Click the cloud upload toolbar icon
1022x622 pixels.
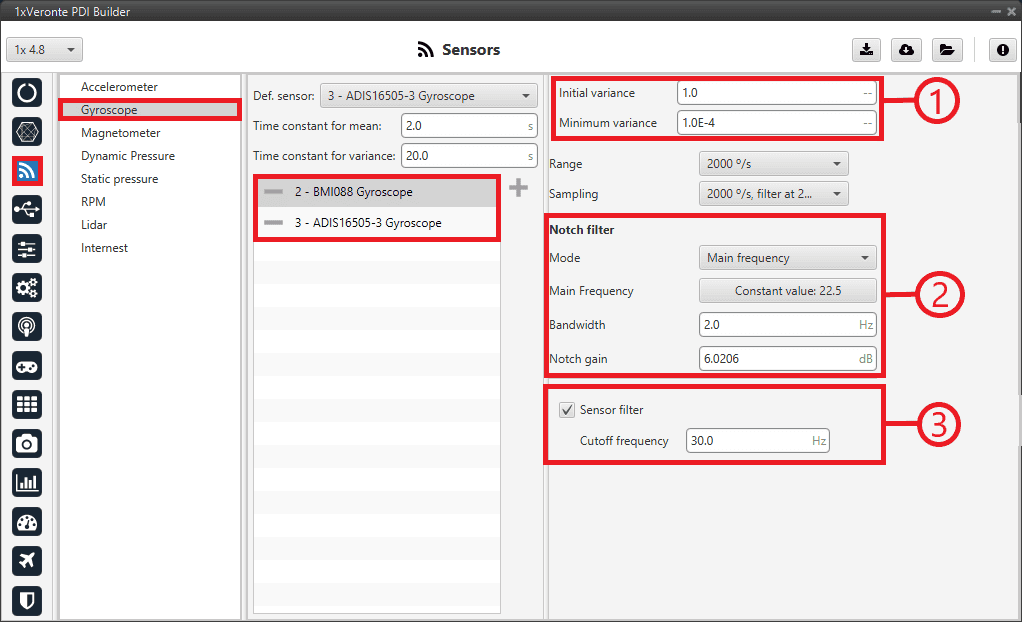[905, 50]
